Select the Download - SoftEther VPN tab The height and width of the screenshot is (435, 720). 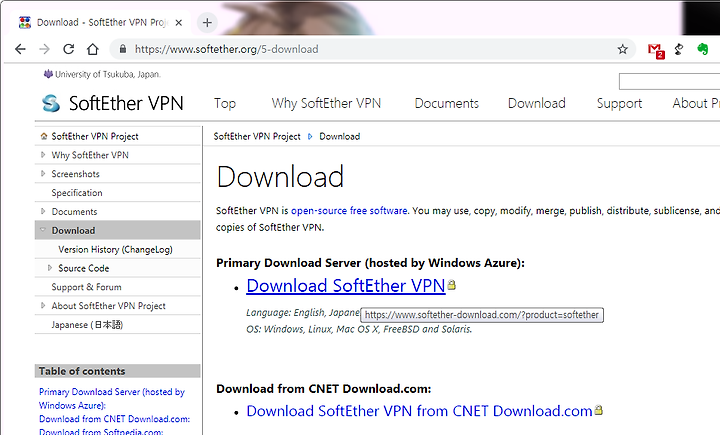click(x=101, y=23)
